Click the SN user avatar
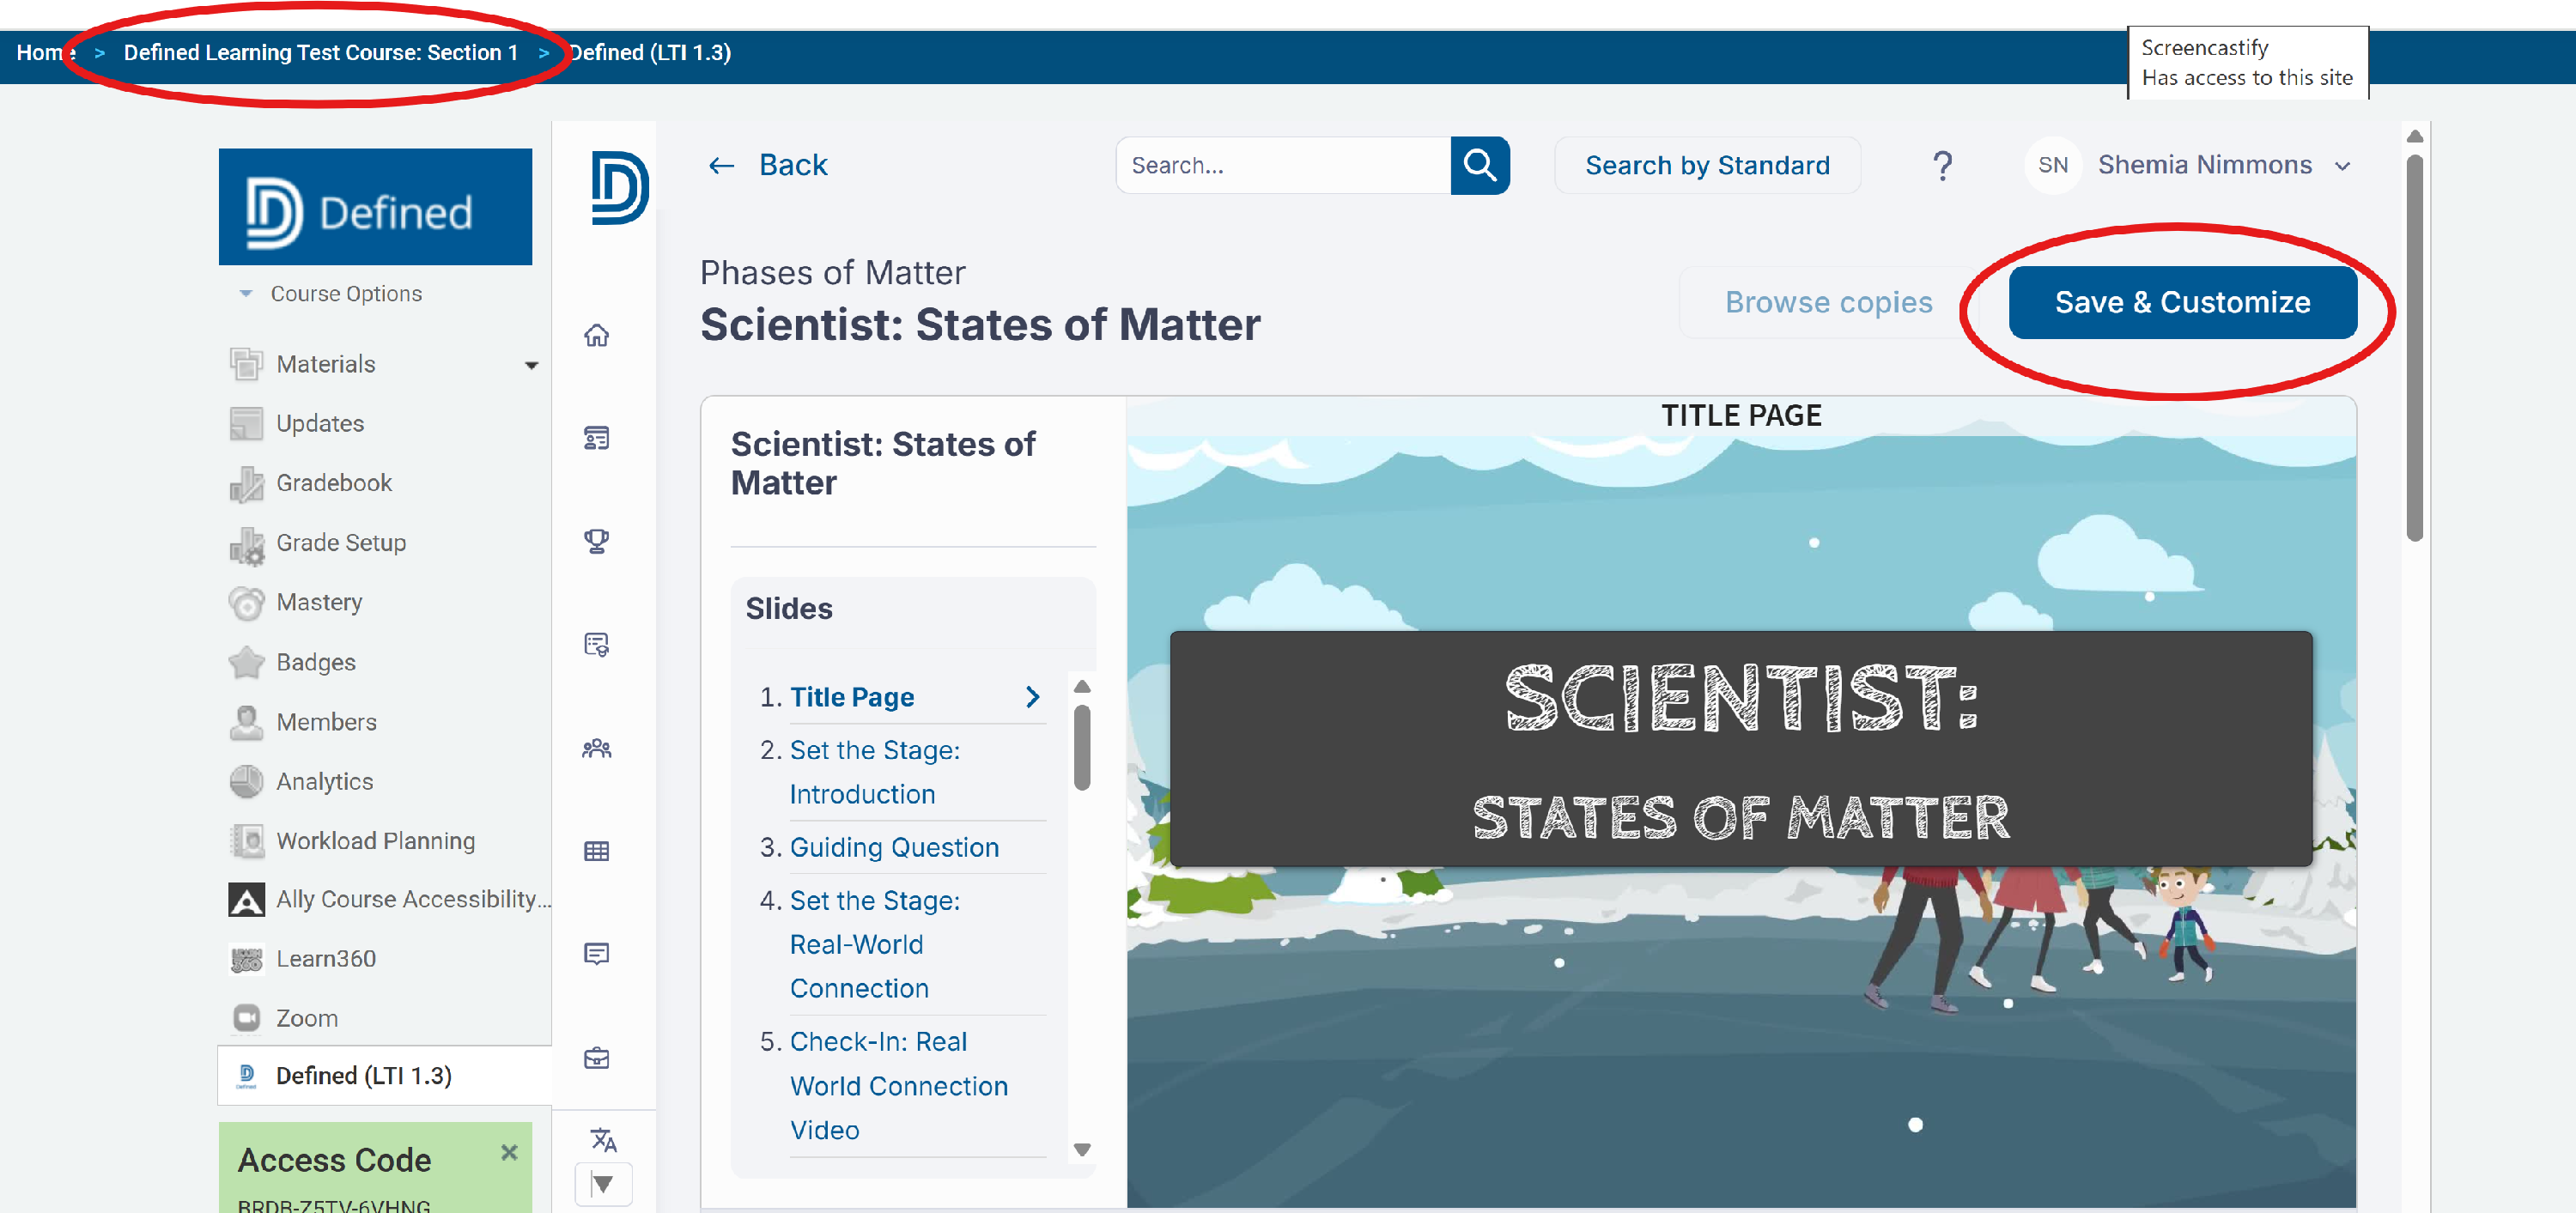This screenshot has height=1213, width=2576. pos(2053,165)
